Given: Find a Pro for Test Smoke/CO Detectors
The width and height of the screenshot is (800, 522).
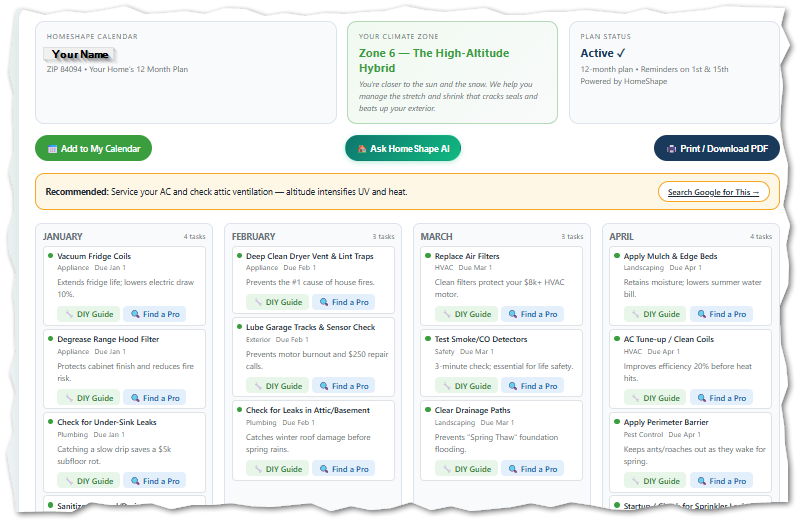Looking at the screenshot, I should click(532, 386).
